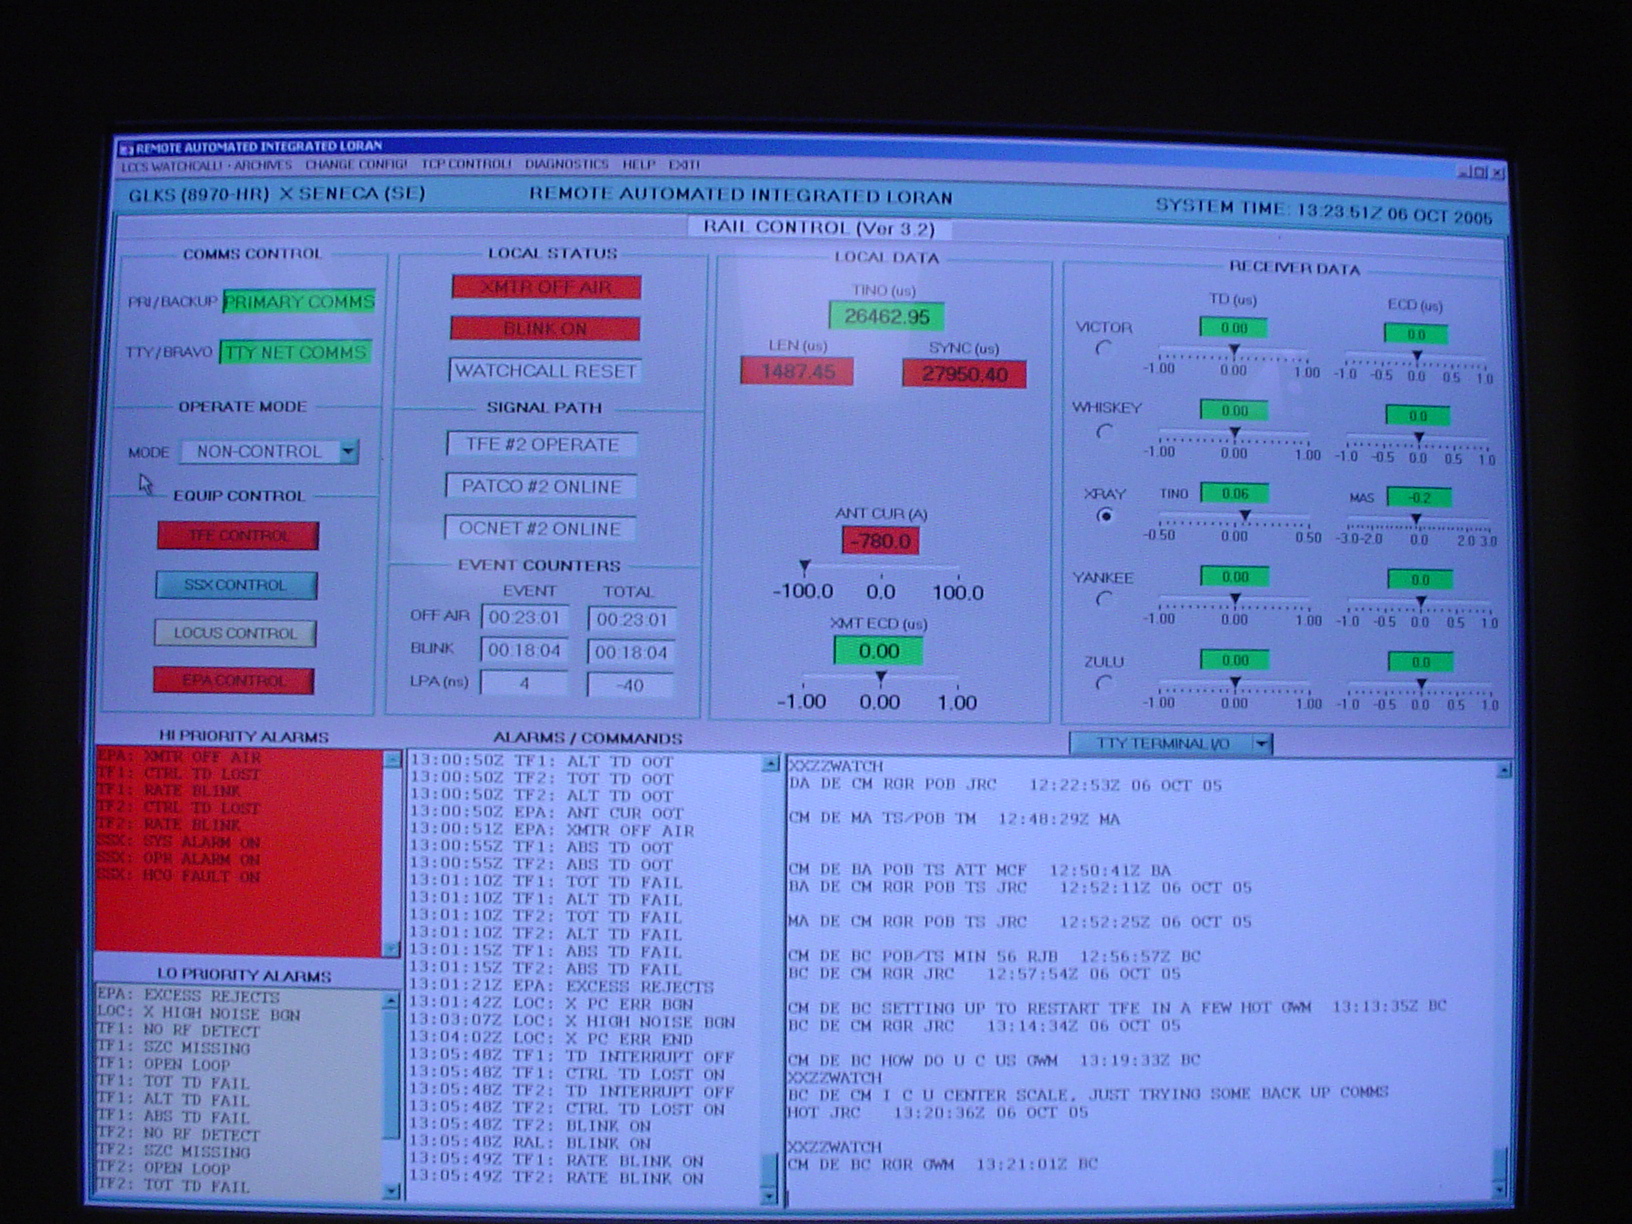This screenshot has height=1224, width=1632.
Task: Click the LPA EVENT field showing 4
Action: pos(524,683)
